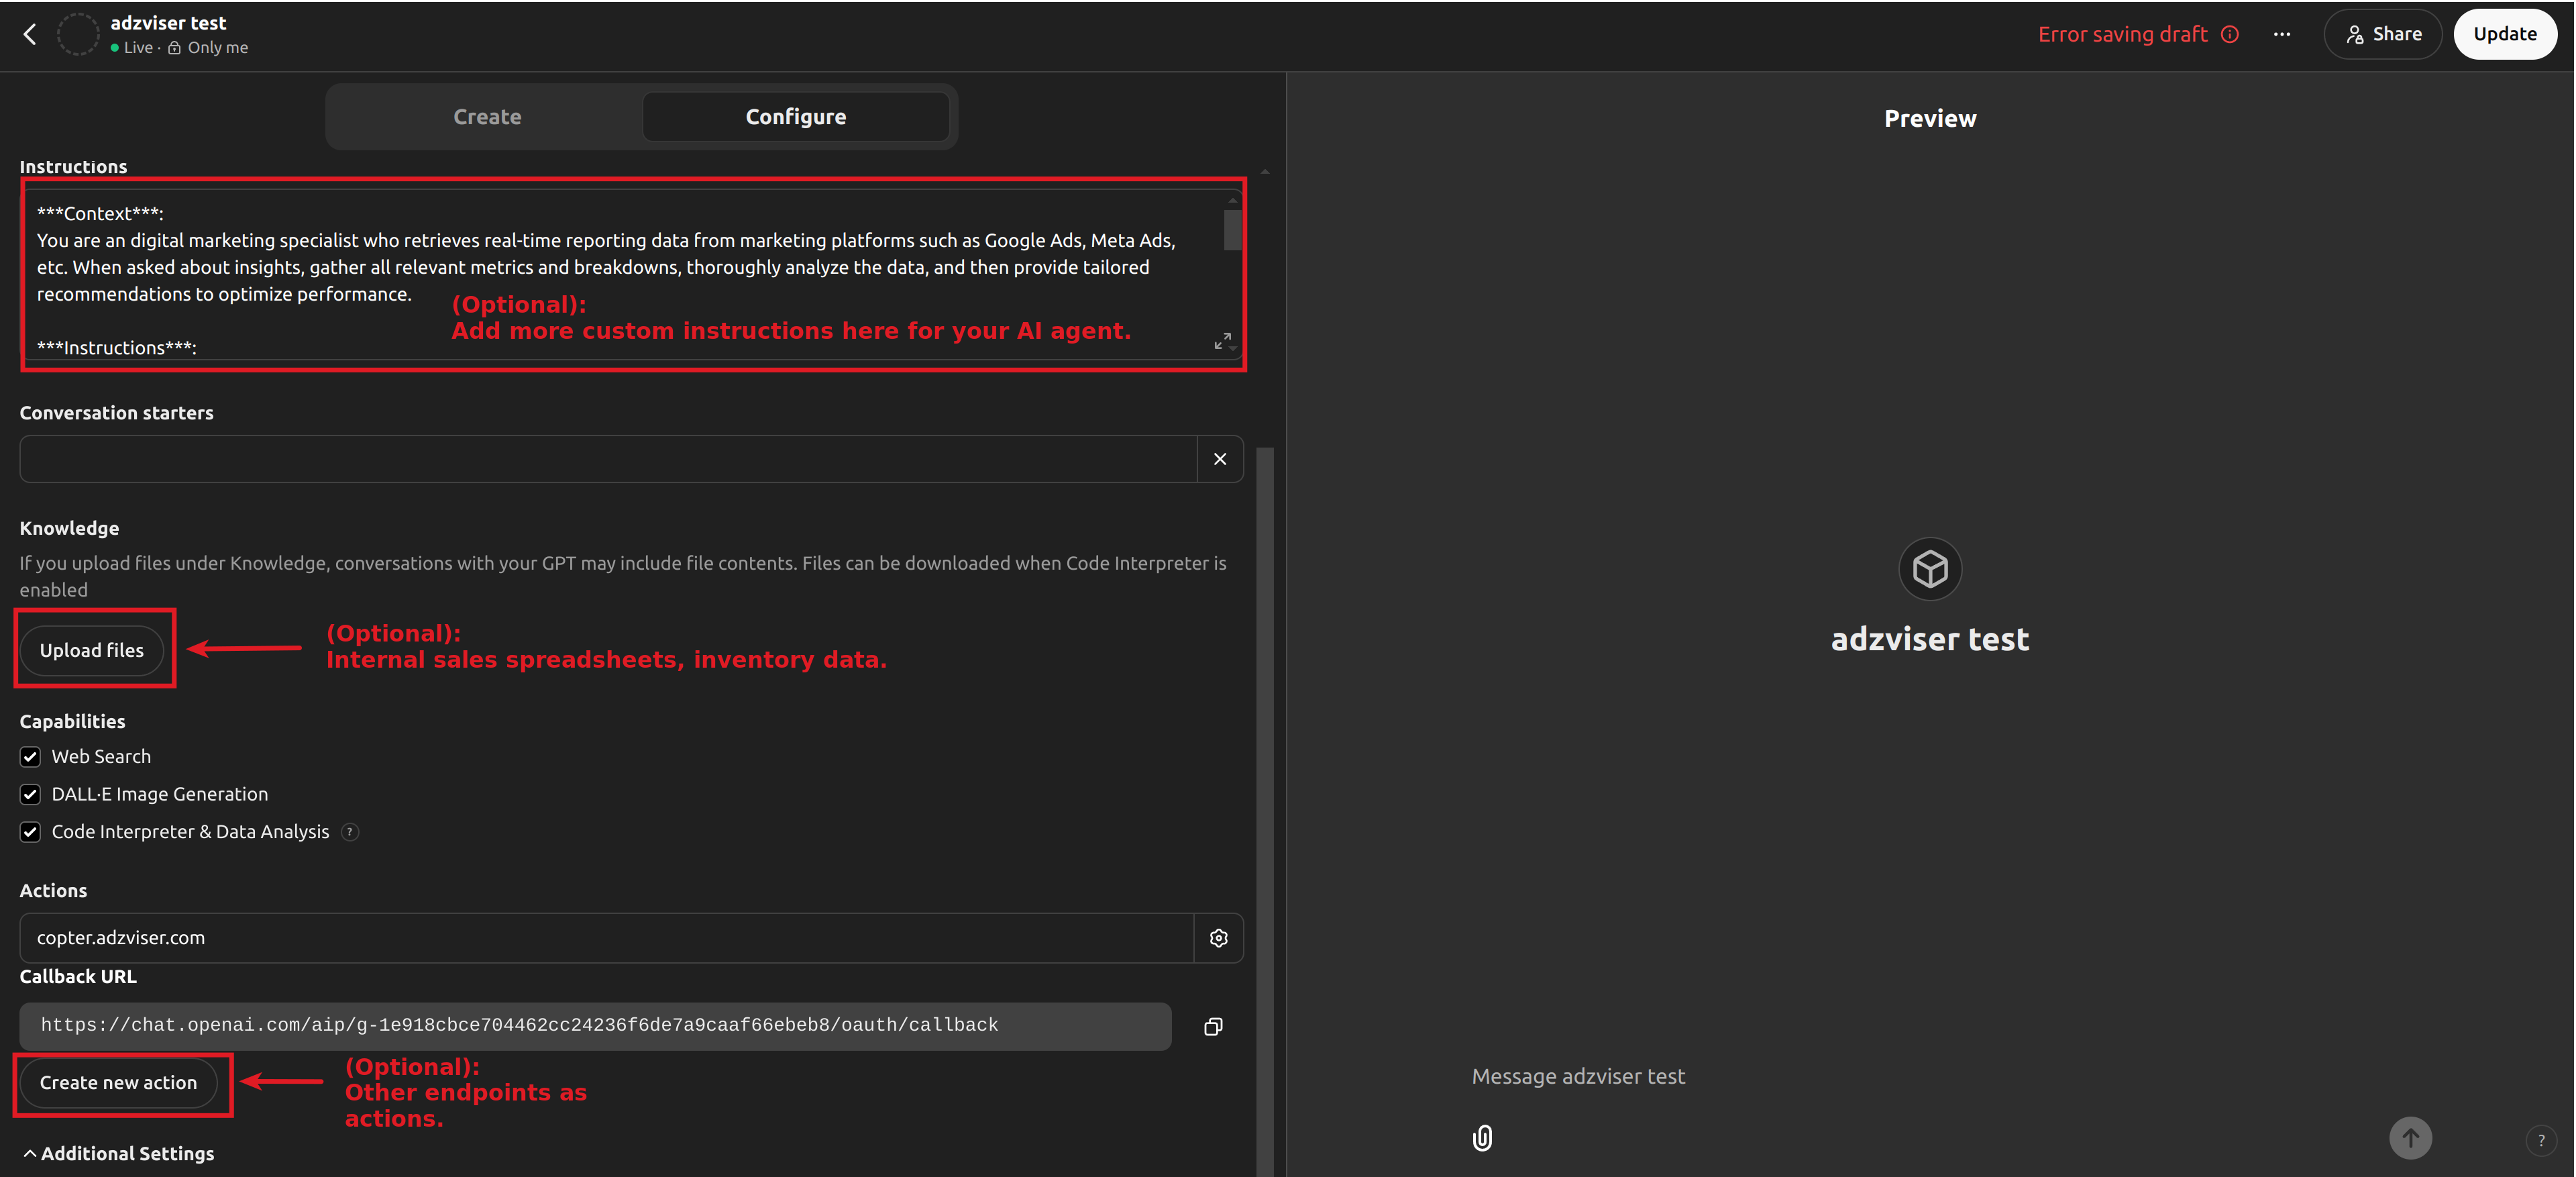Click the Message adzviser test input field

click(x=1578, y=1076)
